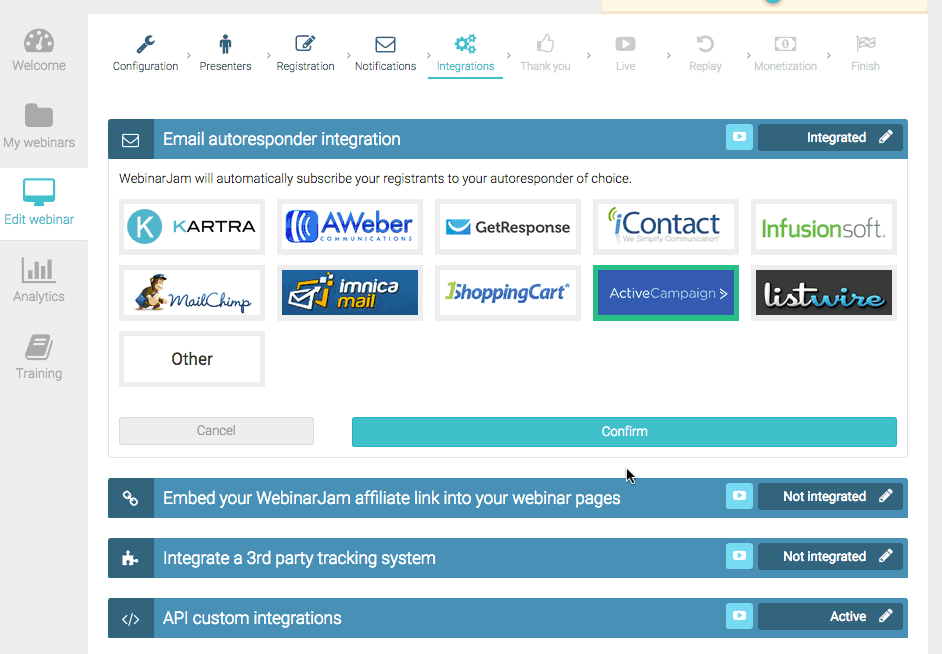Expand Integrate a 3rd party tracking system
This screenshot has width=942, height=654.
(x=299, y=559)
